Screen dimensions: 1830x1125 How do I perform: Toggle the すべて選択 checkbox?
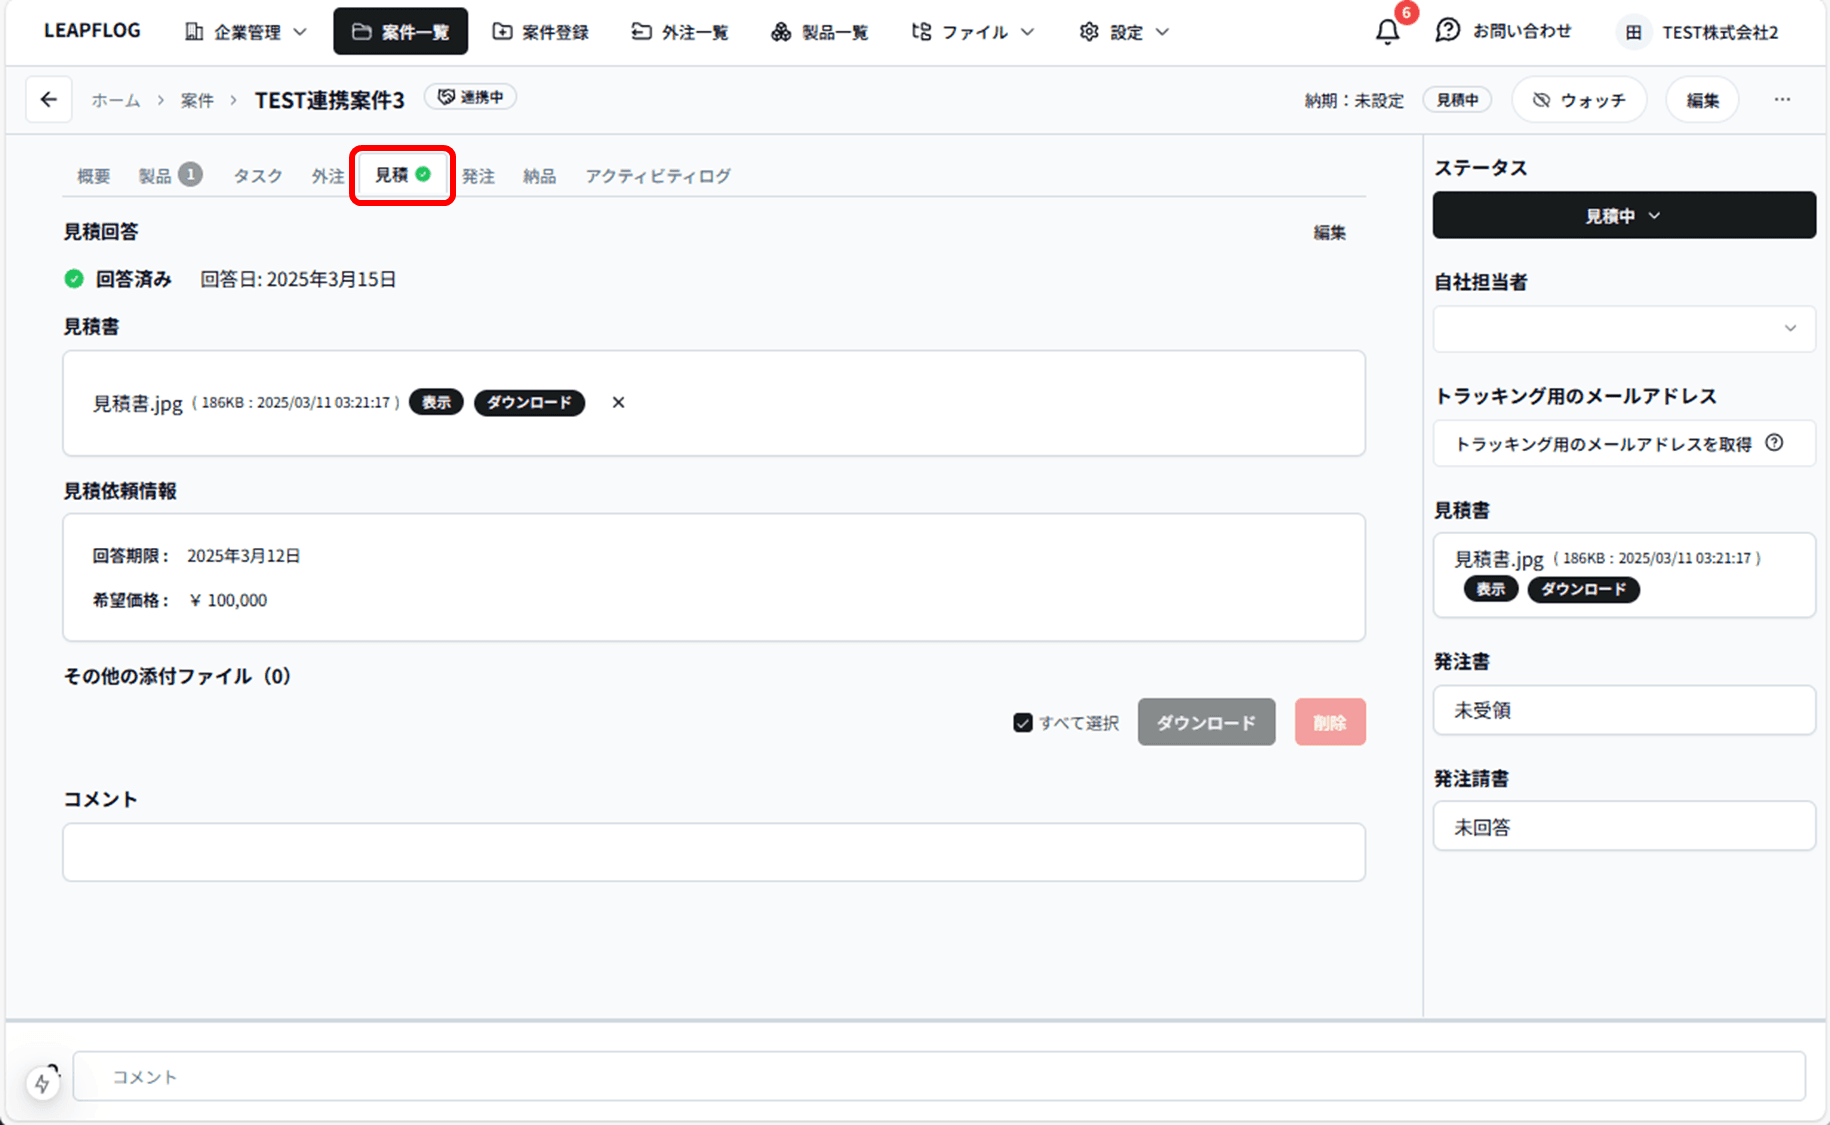[x=1022, y=723]
